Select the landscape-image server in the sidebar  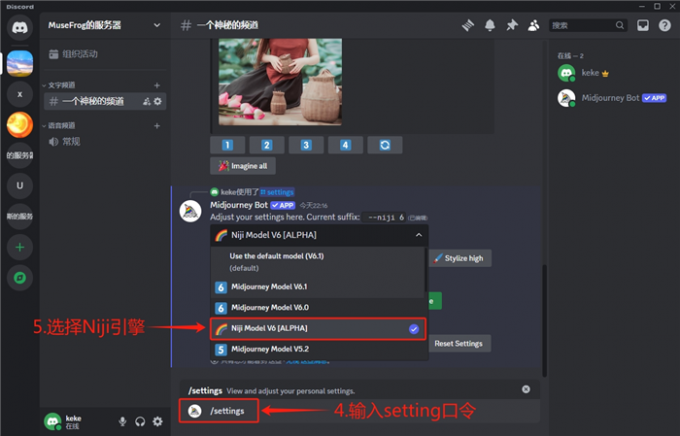[20, 63]
